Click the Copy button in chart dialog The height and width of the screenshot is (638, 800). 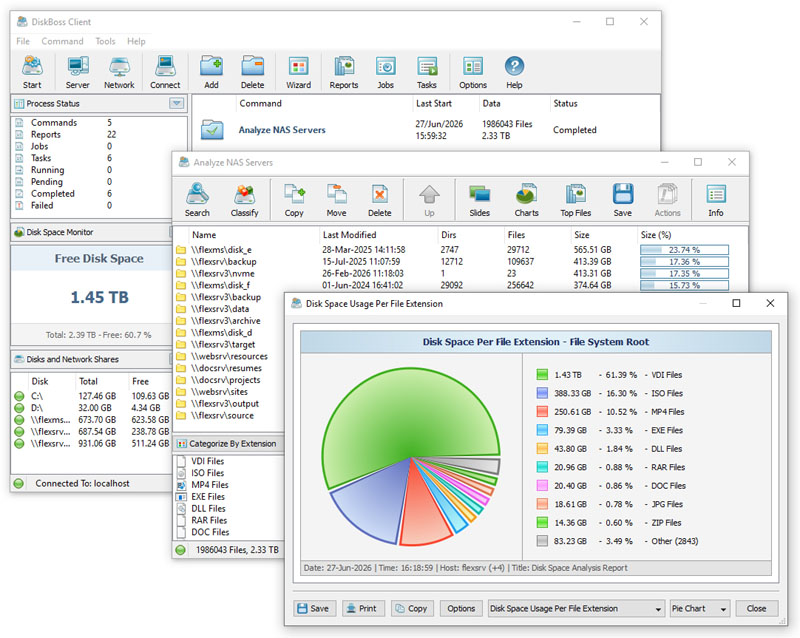click(411, 608)
